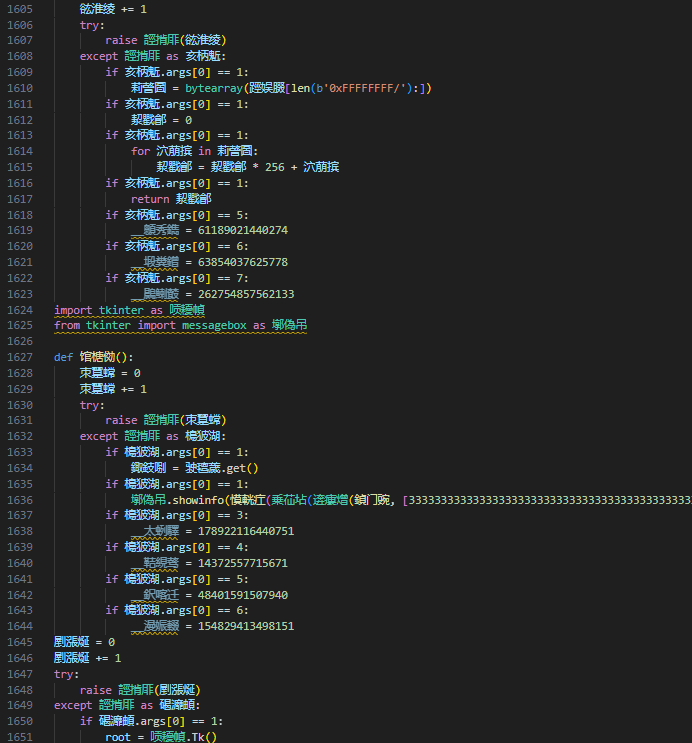
Task: Click the 'except' keyword on line 1632
Action: [x=99, y=436]
